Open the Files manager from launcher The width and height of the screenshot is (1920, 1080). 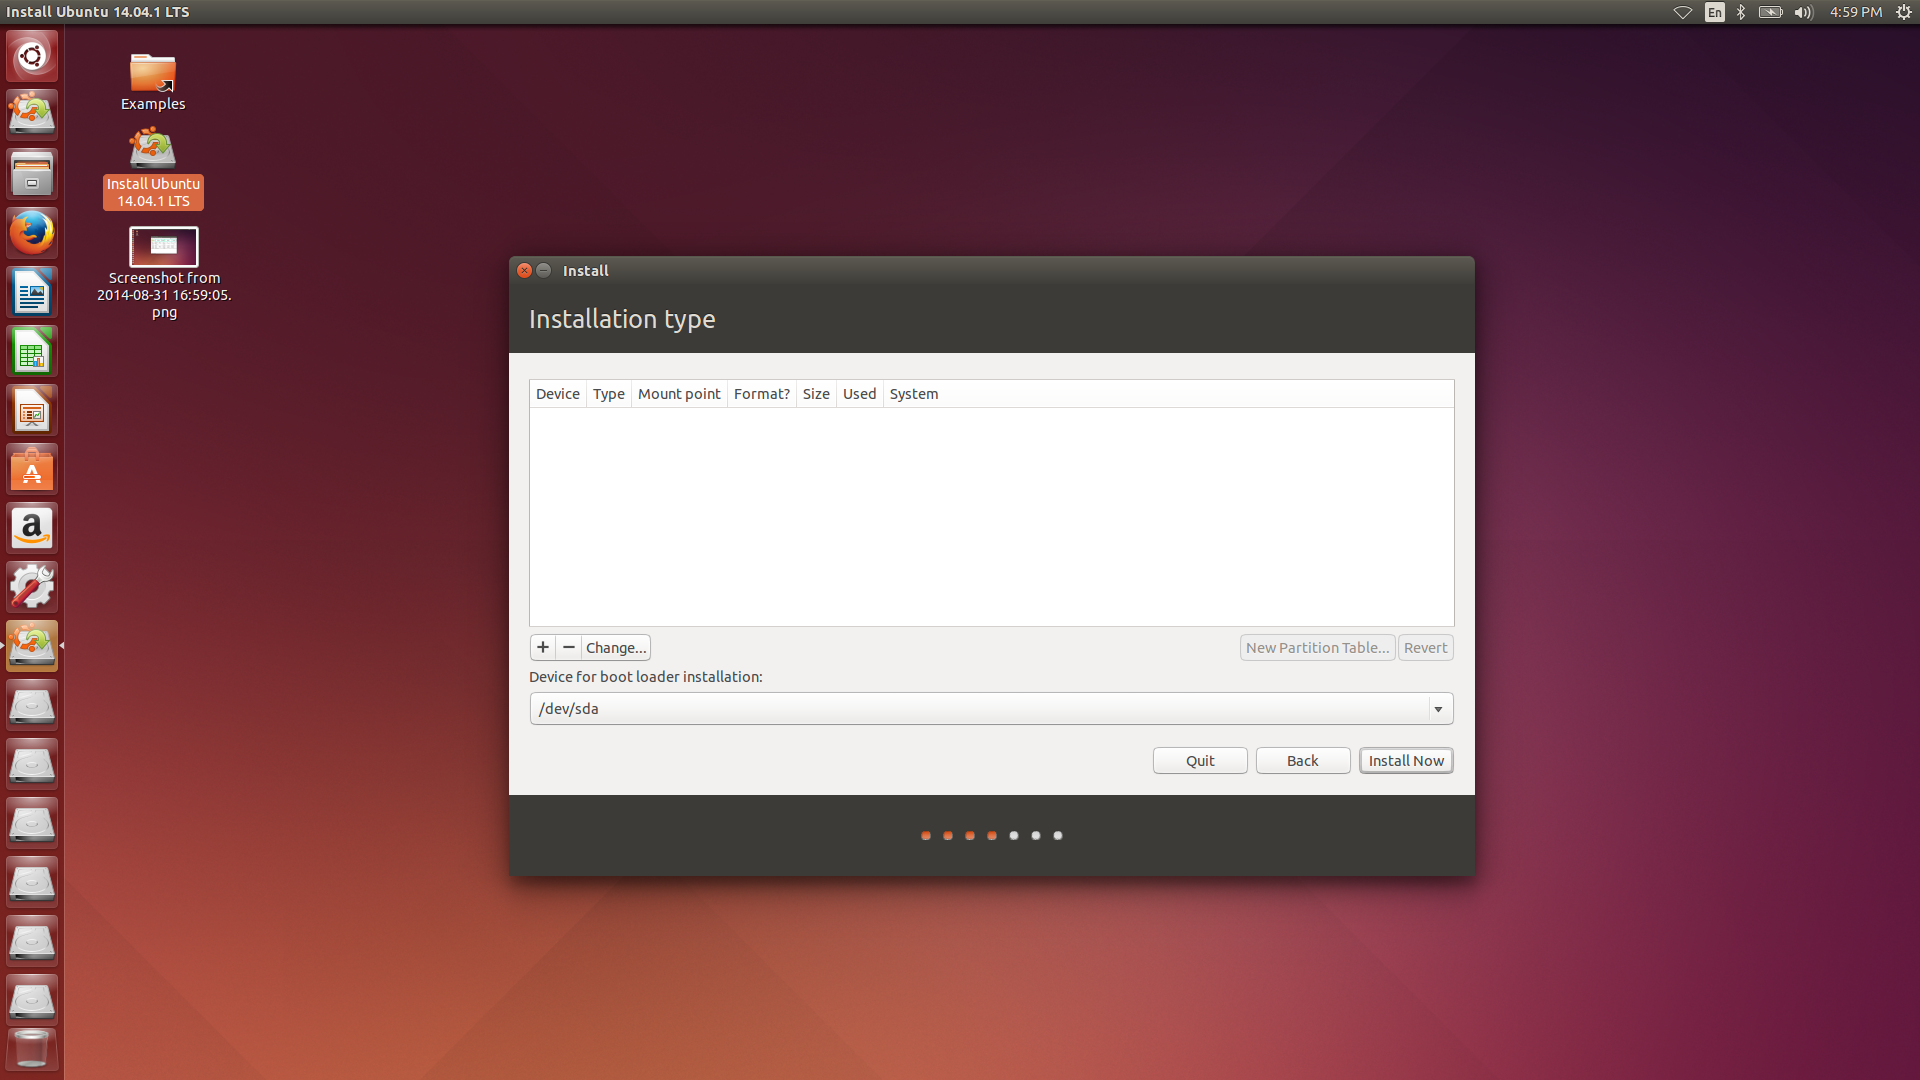[x=32, y=174]
